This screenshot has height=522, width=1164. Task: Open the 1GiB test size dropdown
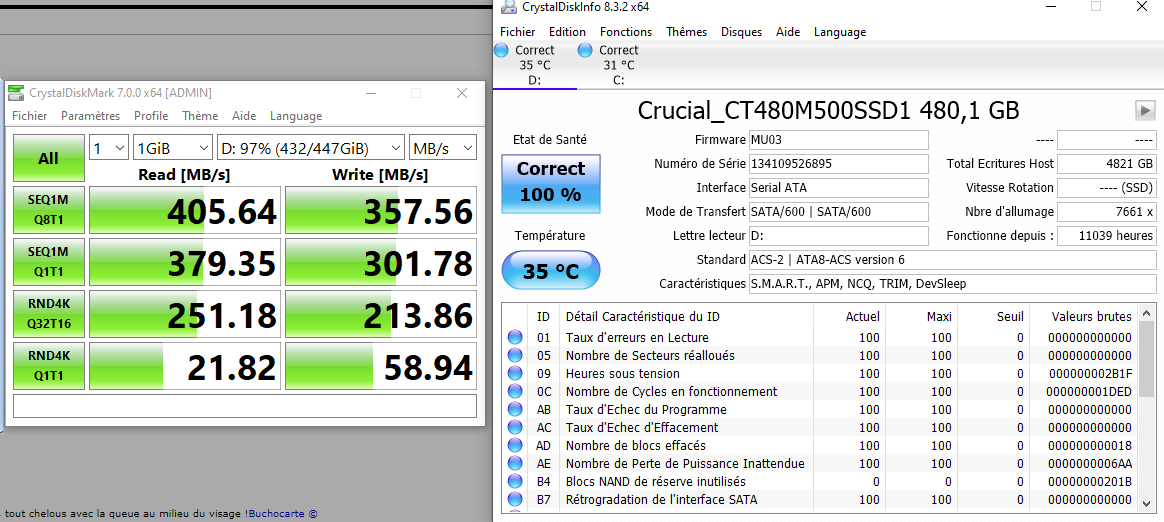point(172,148)
